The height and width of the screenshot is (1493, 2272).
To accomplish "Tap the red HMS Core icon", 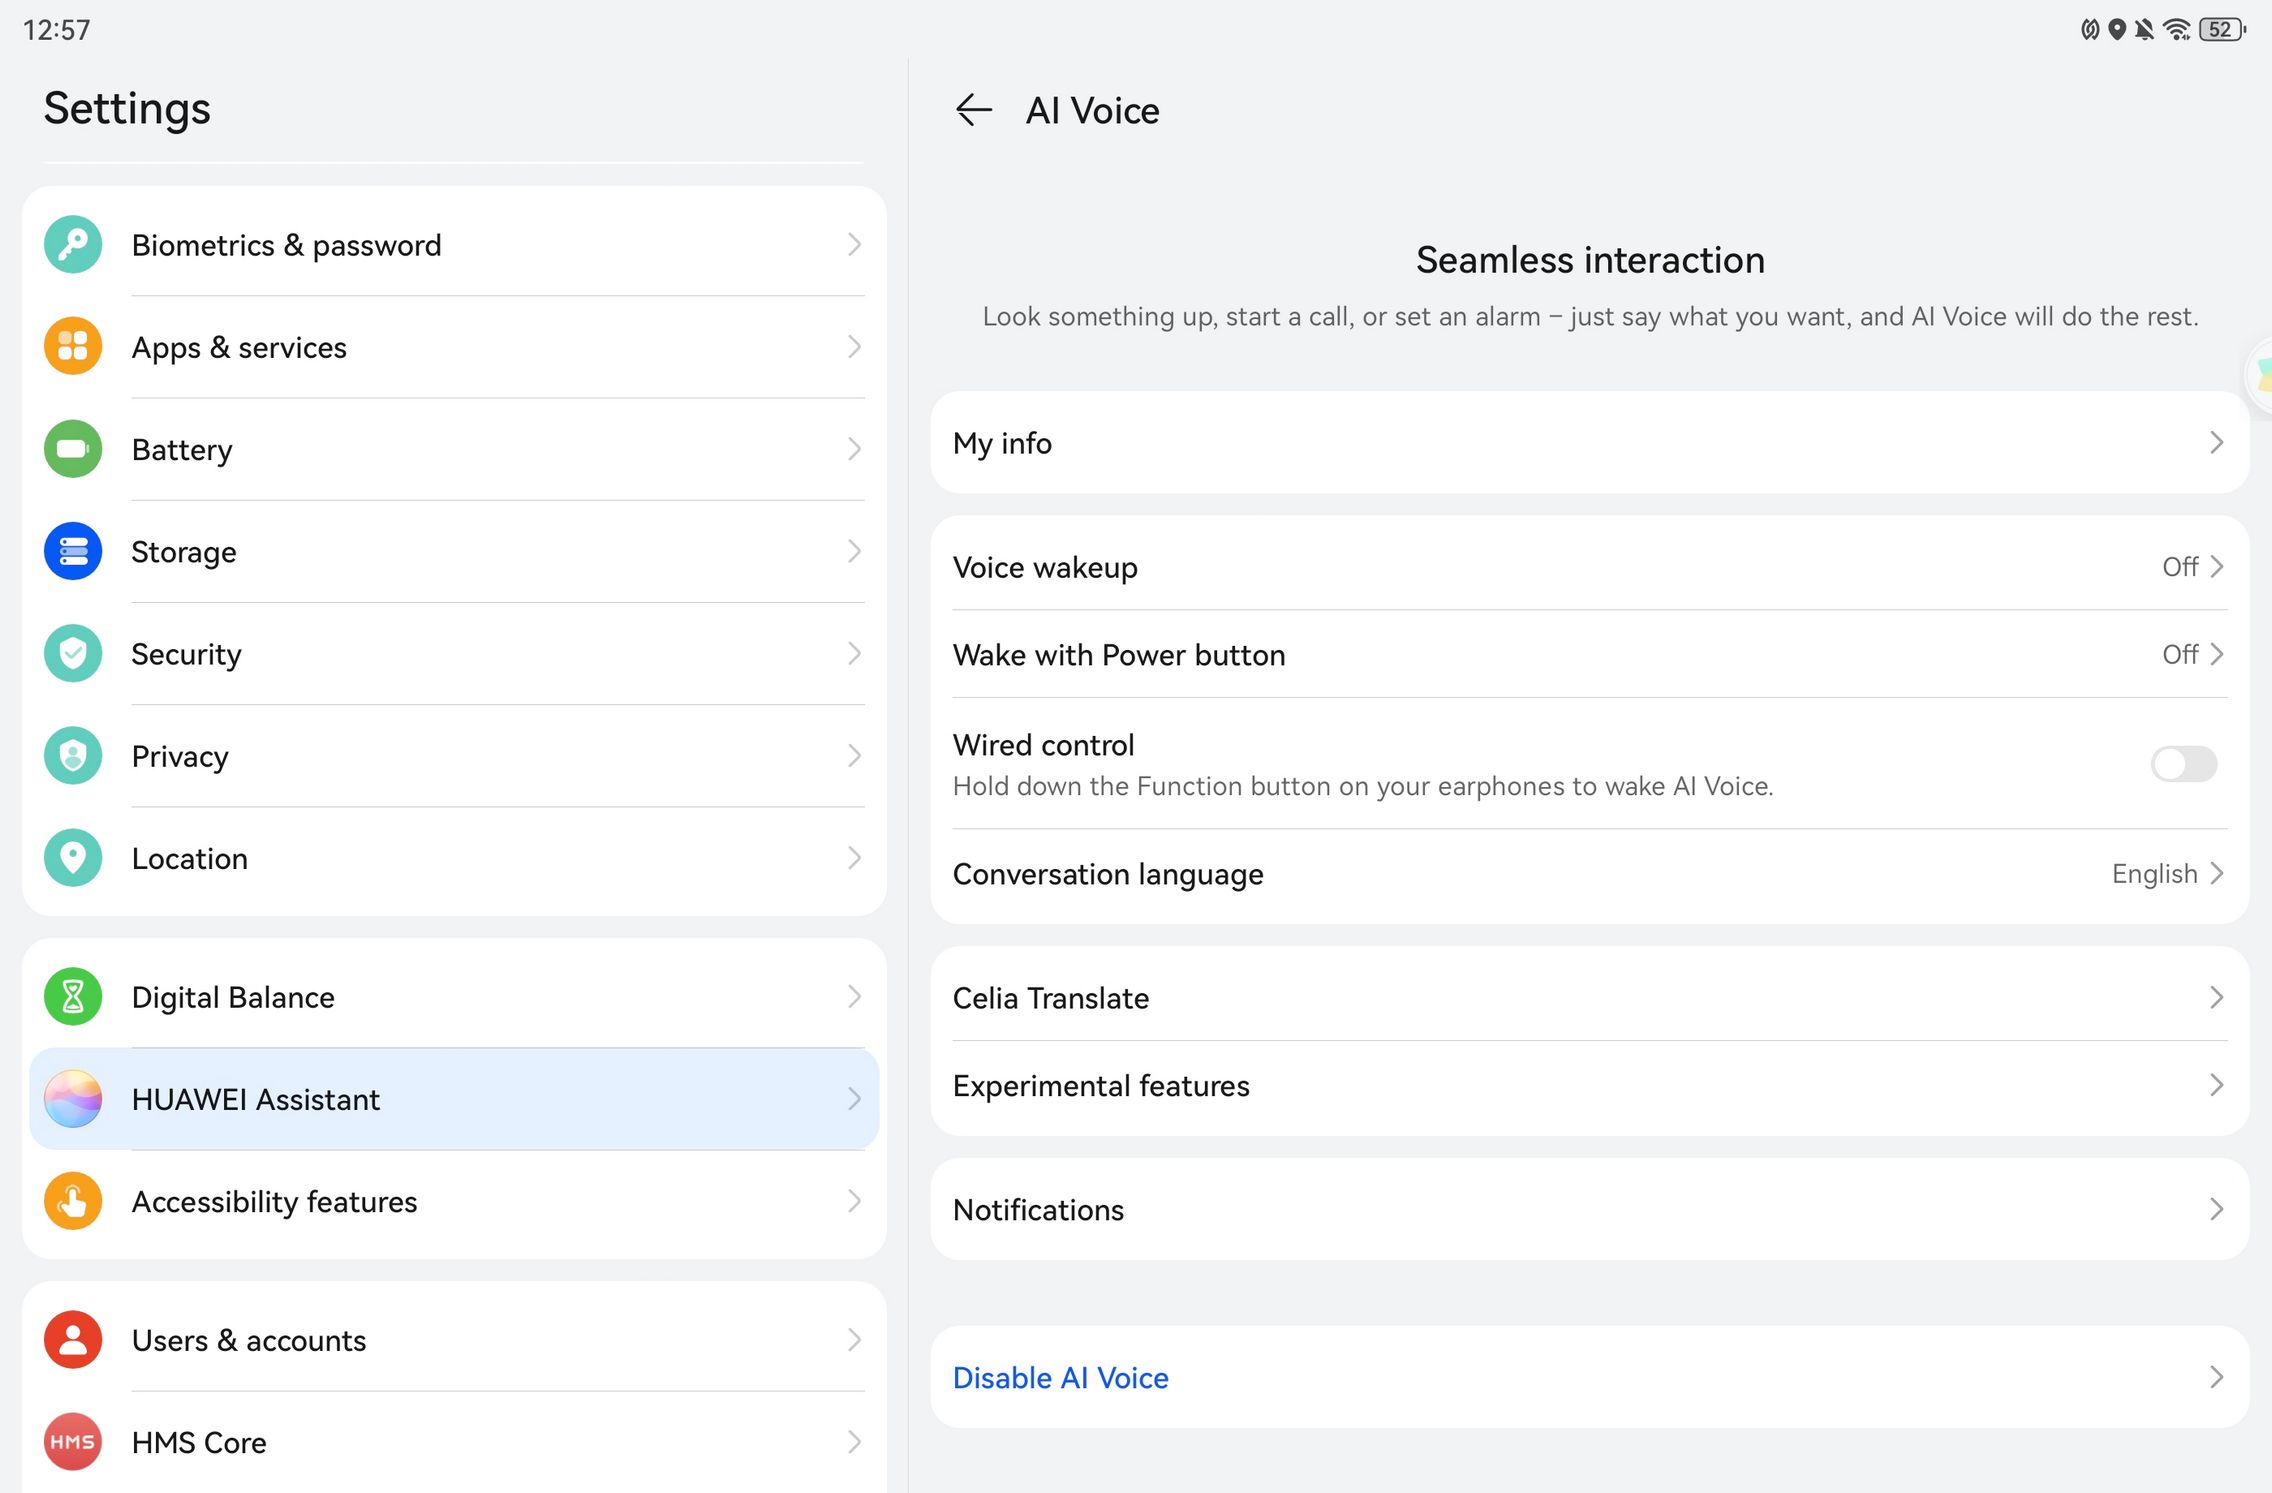I will (x=73, y=1442).
